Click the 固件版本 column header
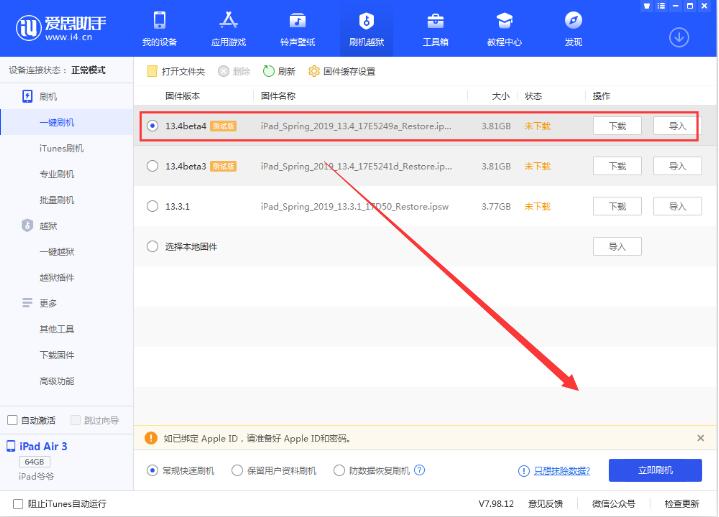Image resolution: width=719 pixels, height=517 pixels. click(183, 96)
